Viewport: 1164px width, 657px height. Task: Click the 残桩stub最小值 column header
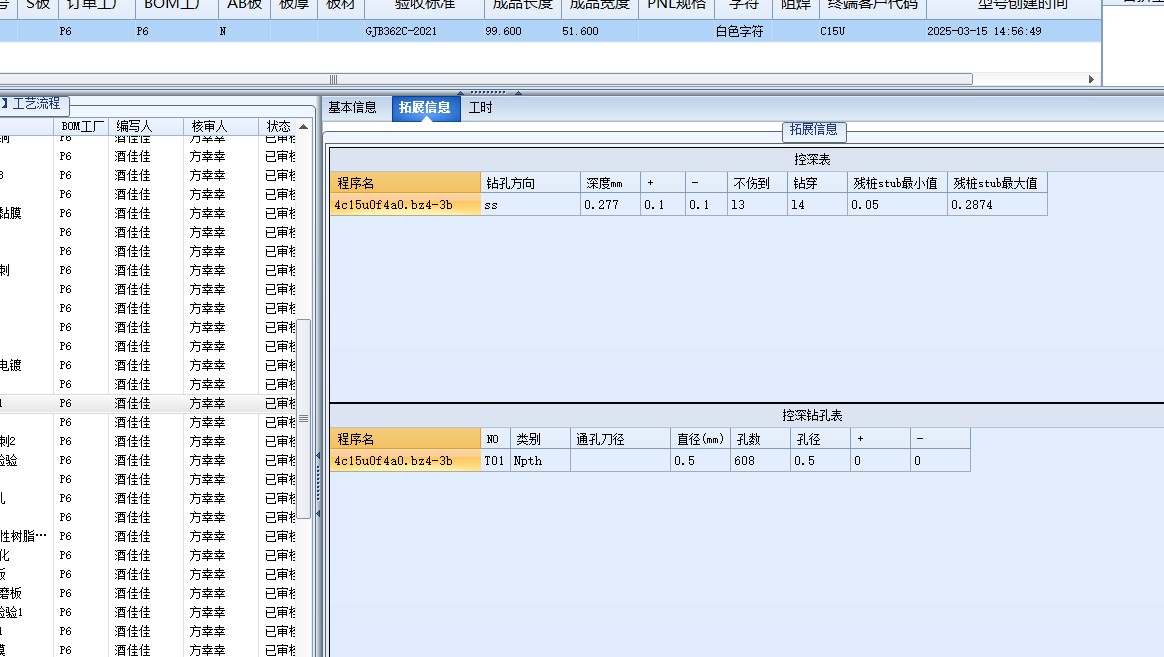pos(897,183)
